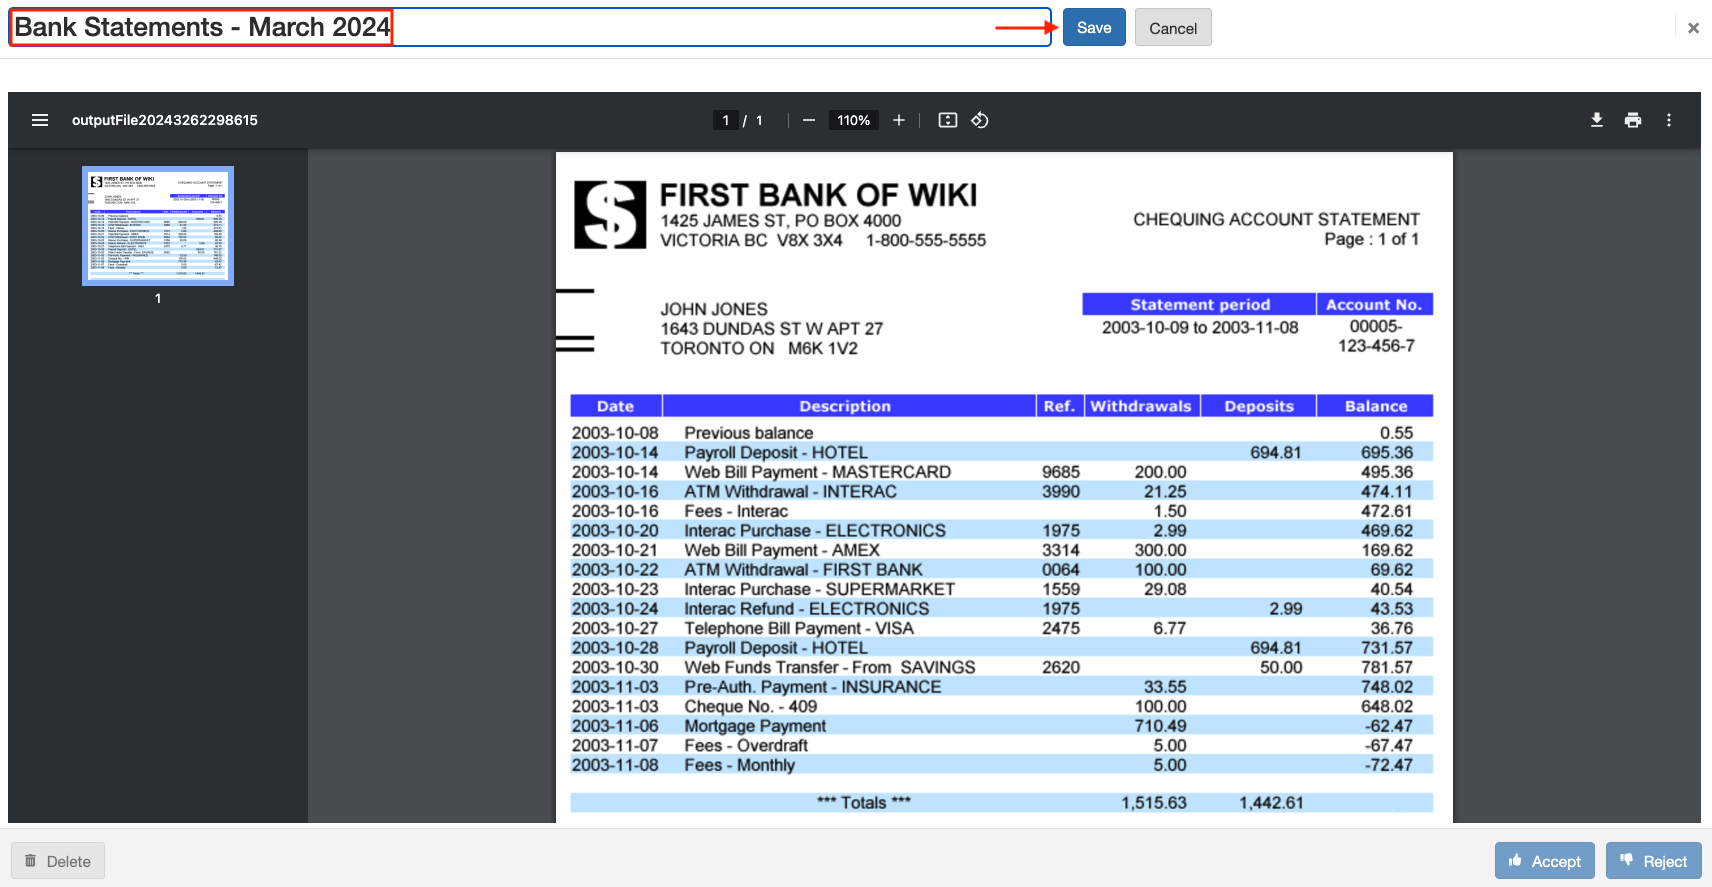The height and width of the screenshot is (887, 1712).
Task: Click the zoom out minus icon
Action: pyautogui.click(x=809, y=120)
